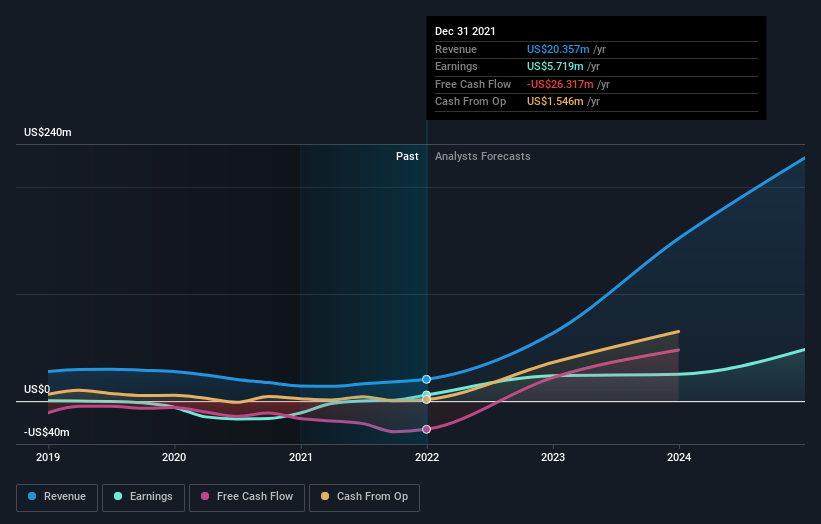
Task: Click the -US$26.317m free cash flow value
Action: point(560,84)
